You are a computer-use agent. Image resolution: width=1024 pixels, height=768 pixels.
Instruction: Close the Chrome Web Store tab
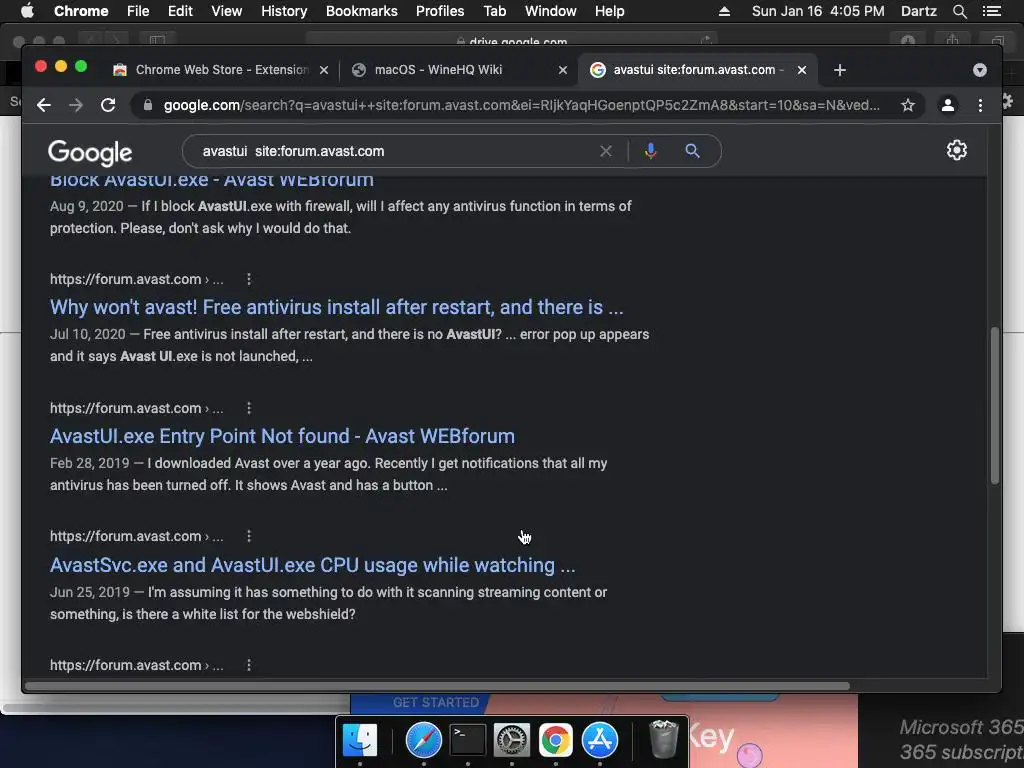point(324,70)
